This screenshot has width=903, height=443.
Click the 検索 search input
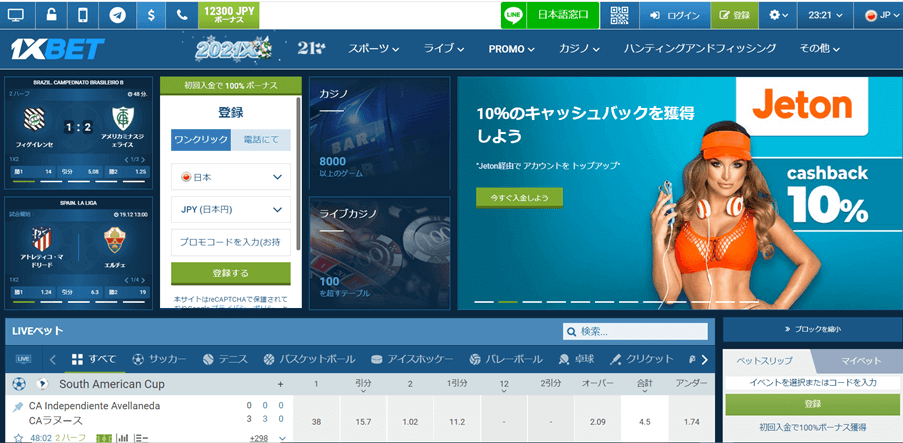(x=635, y=331)
